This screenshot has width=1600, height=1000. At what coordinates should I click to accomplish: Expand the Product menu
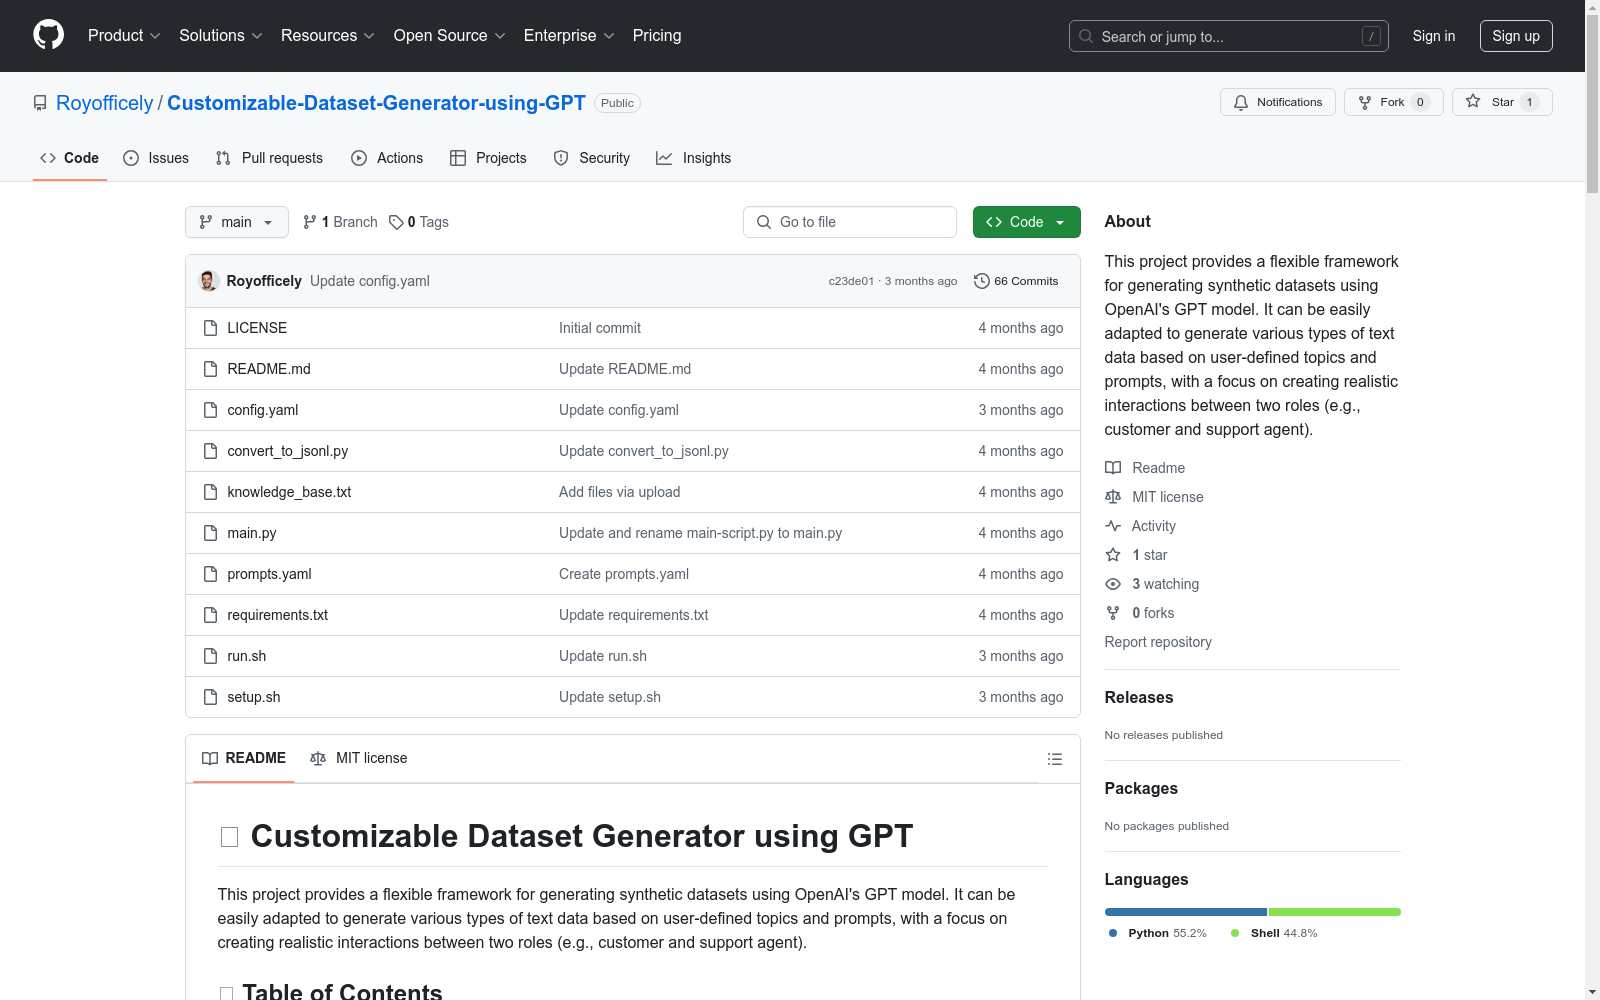124,35
